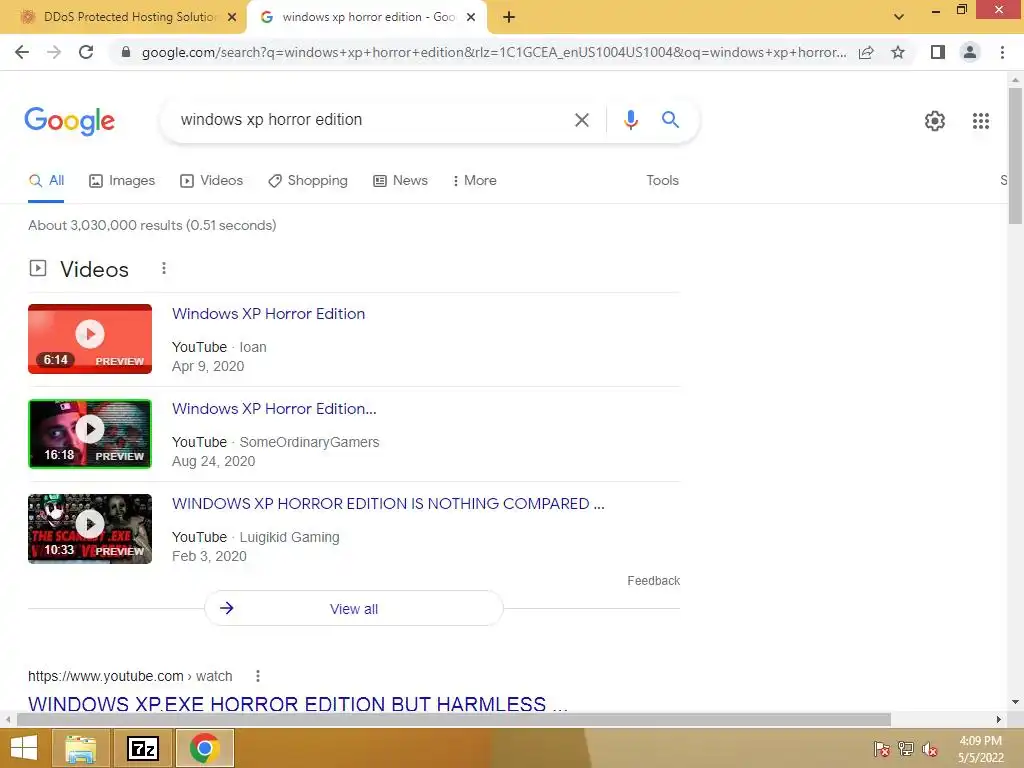Image resolution: width=1024 pixels, height=768 pixels.
Task: Open the Windows Start button
Action: pos(24,748)
